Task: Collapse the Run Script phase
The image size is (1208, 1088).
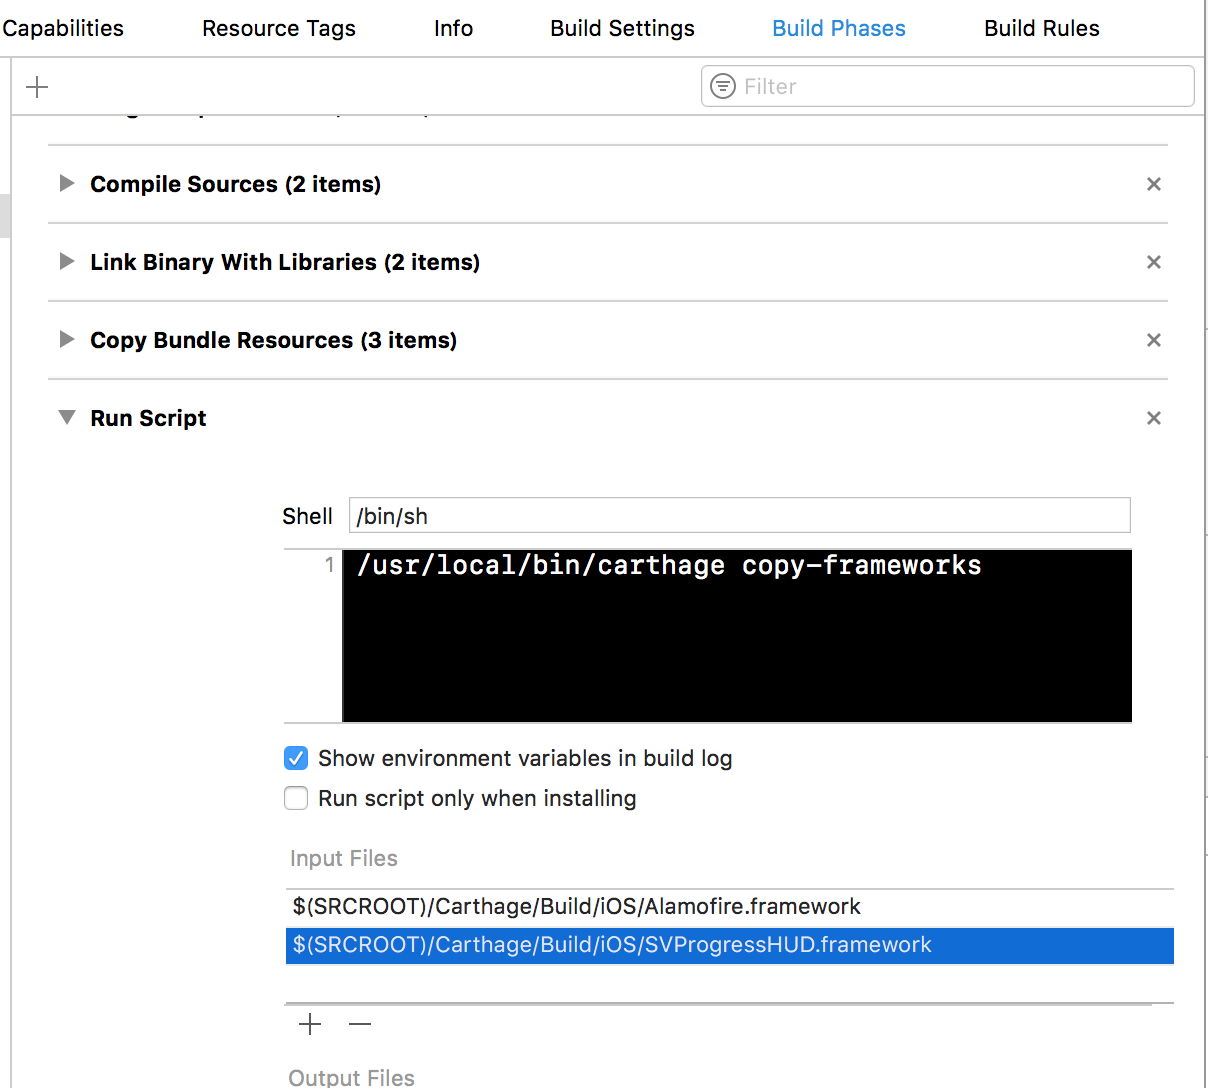Action: (66, 418)
